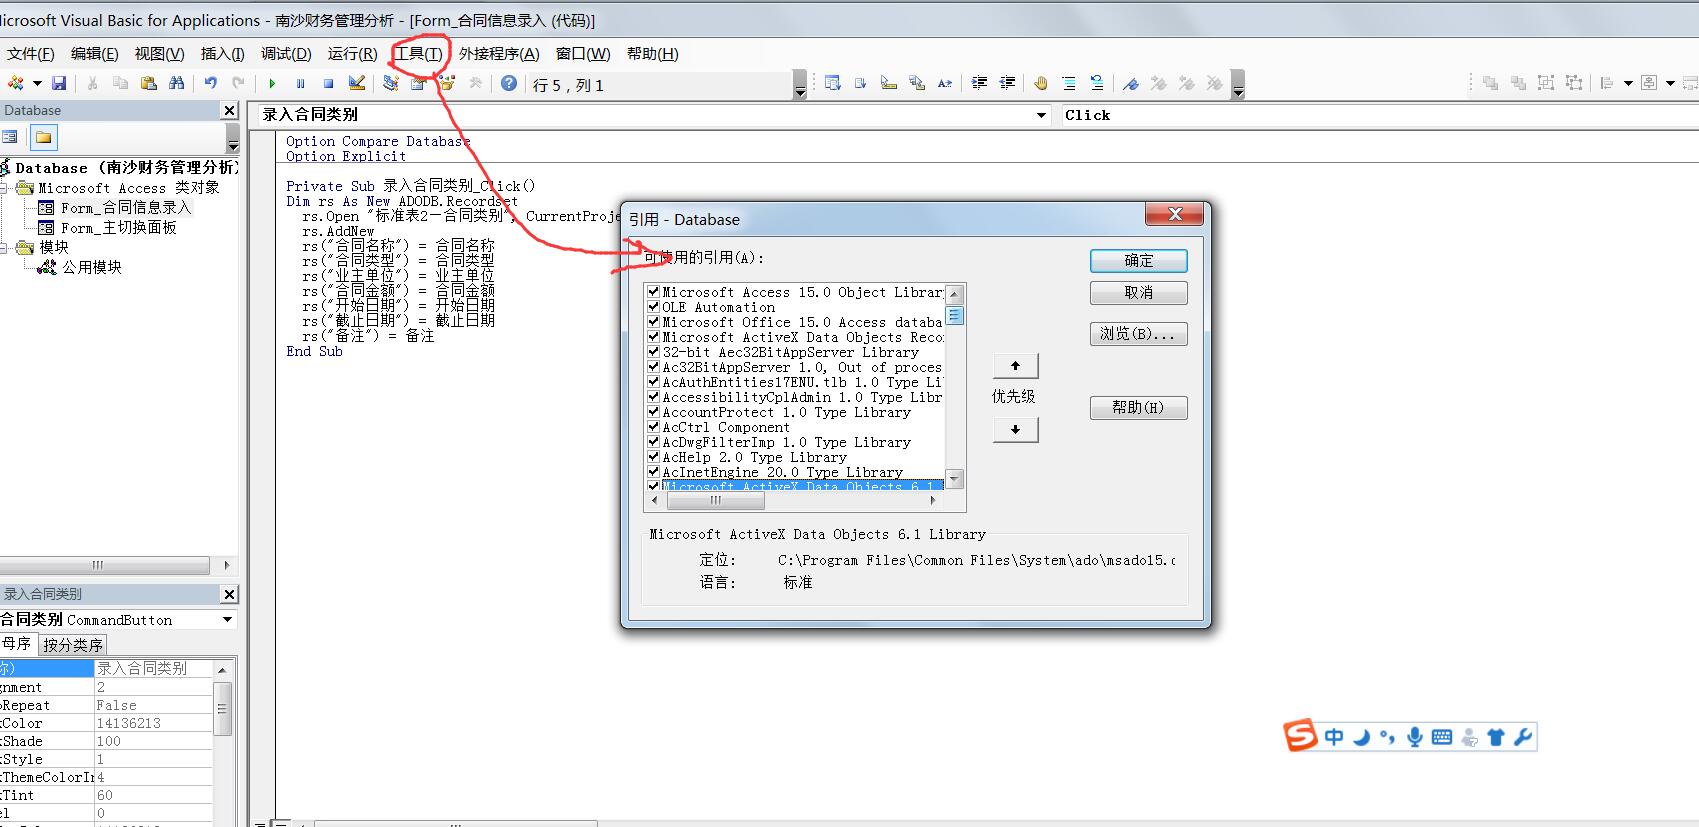Screen dimensions: 1699x827
Task: Uncheck Ac32BitAppServer 1.0 reference
Action: coord(653,367)
